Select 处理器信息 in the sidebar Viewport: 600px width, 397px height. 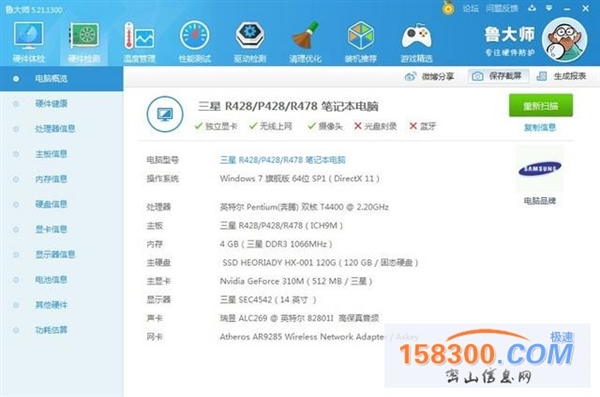(55, 129)
